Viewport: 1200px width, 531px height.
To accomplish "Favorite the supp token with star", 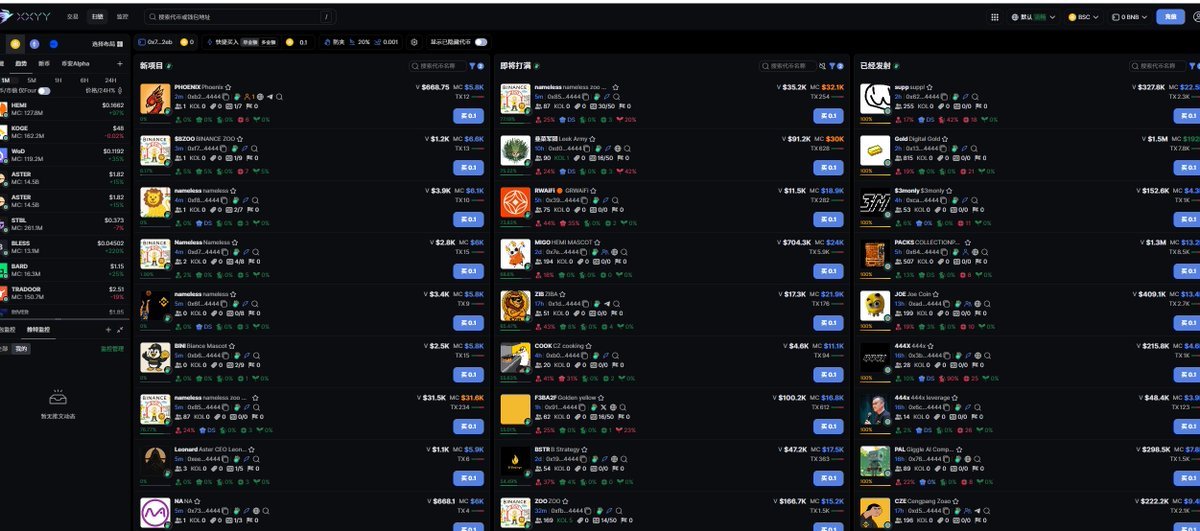I will pyautogui.click(x=929, y=87).
